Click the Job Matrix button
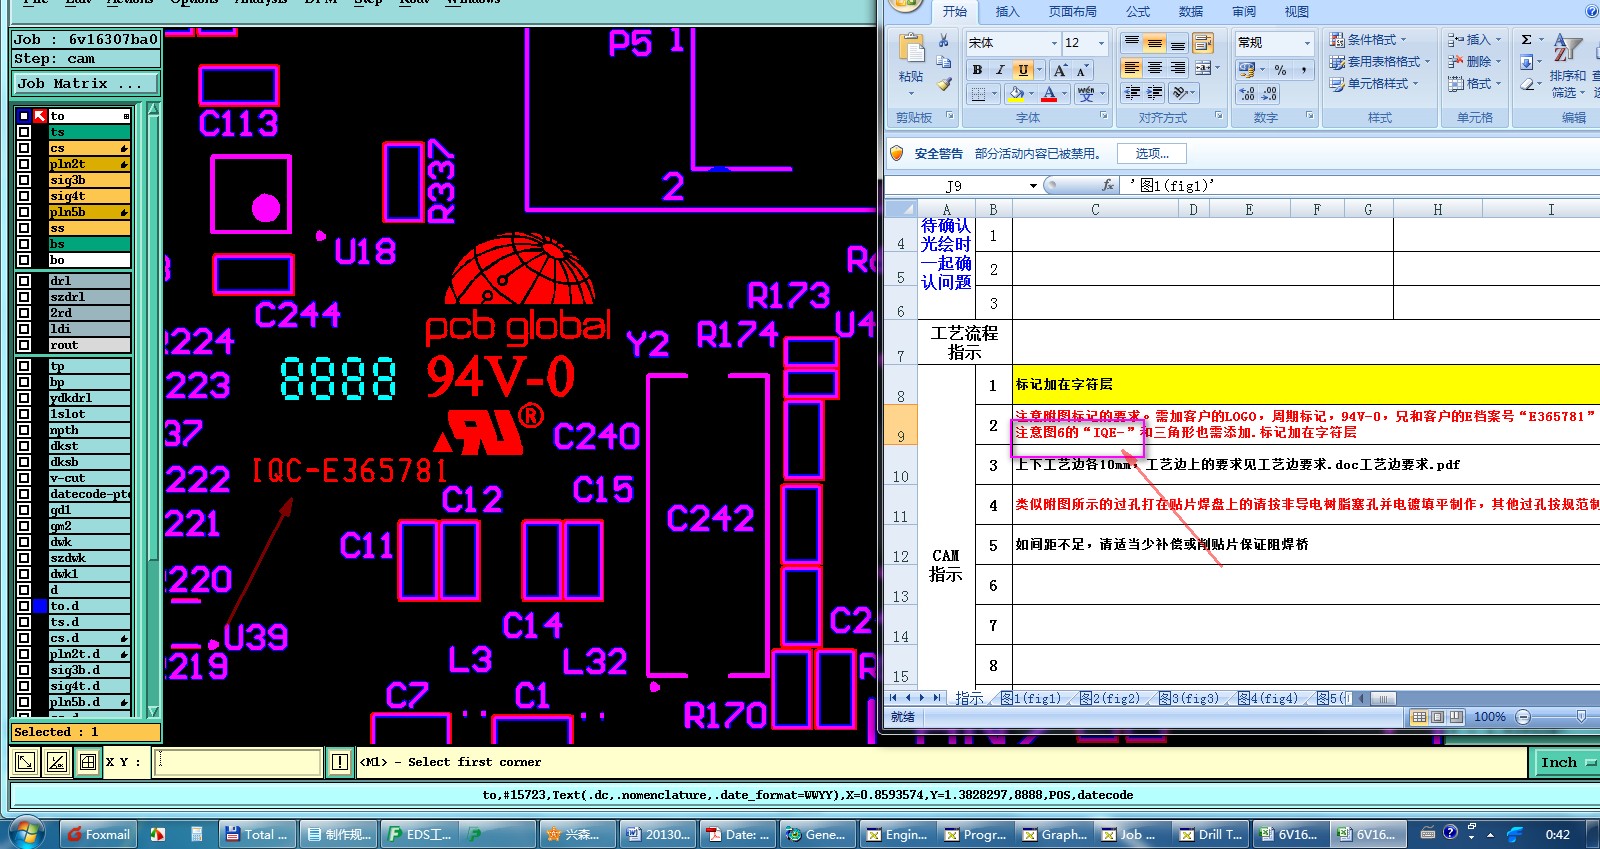 coord(84,84)
